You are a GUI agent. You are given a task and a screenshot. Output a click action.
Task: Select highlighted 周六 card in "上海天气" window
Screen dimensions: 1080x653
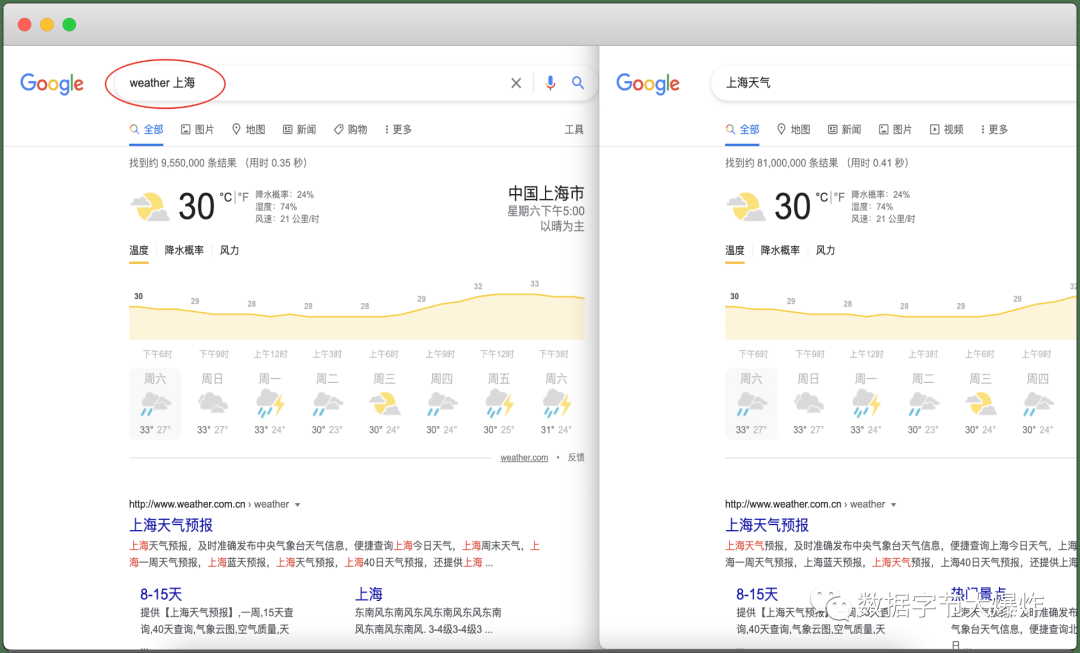(751, 404)
